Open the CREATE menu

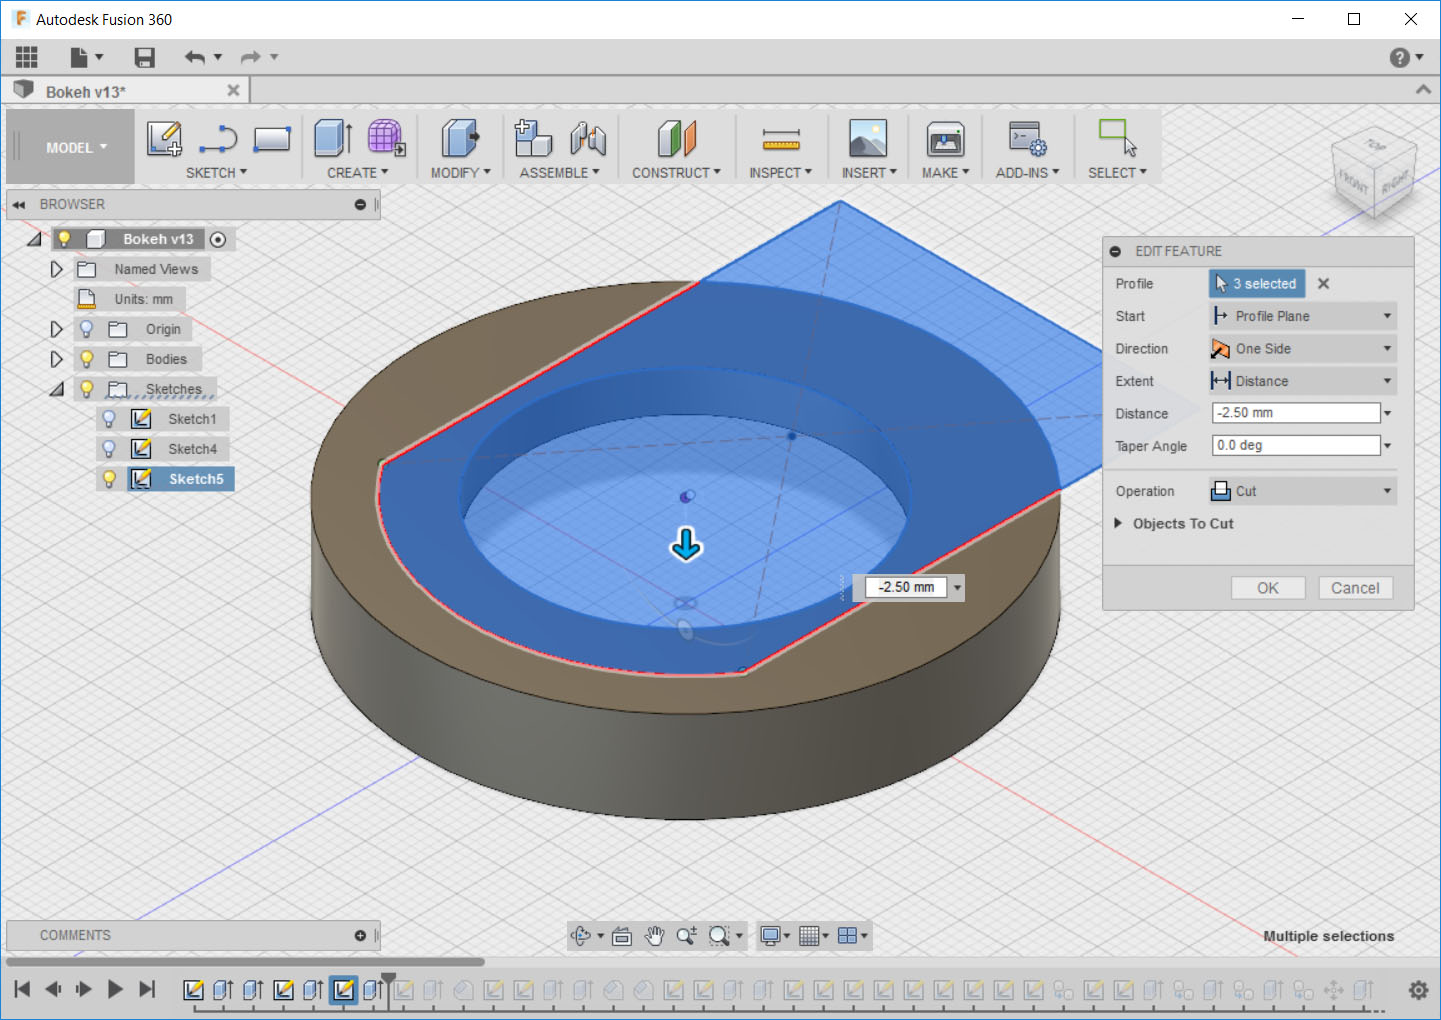(x=357, y=173)
